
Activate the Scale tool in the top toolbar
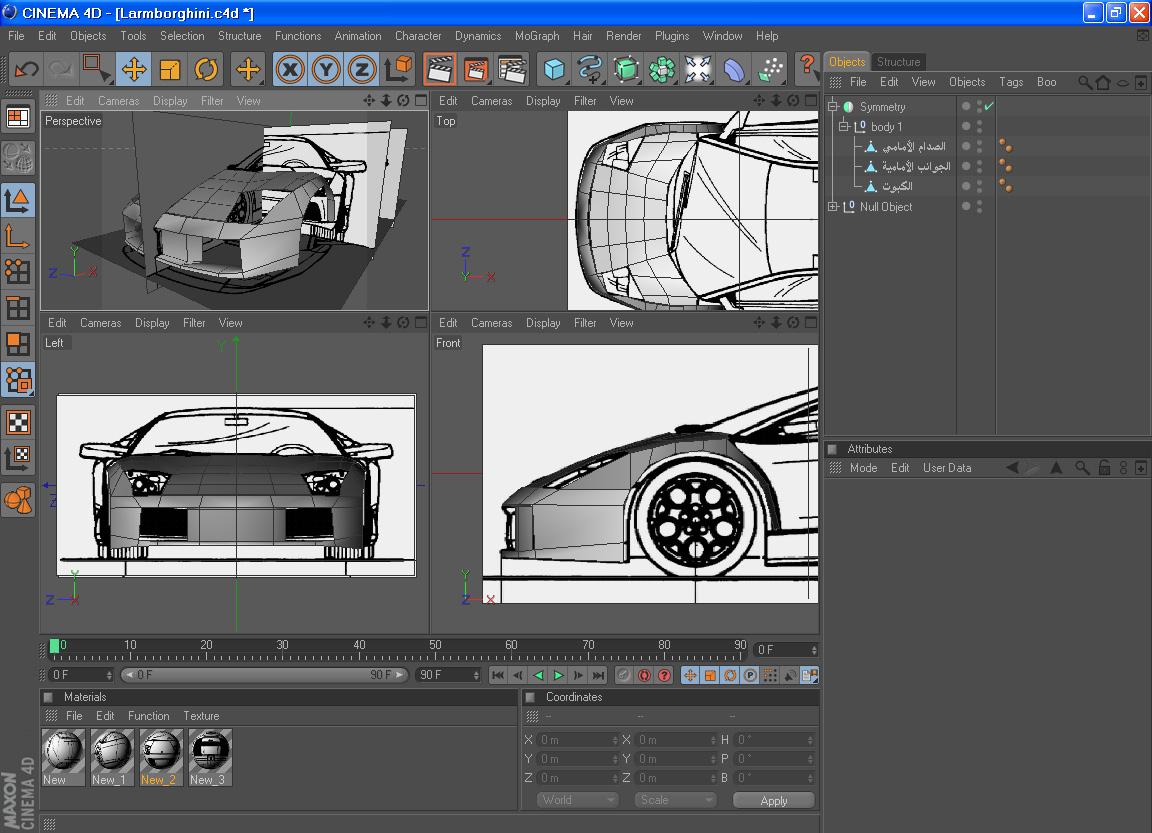(x=170, y=70)
